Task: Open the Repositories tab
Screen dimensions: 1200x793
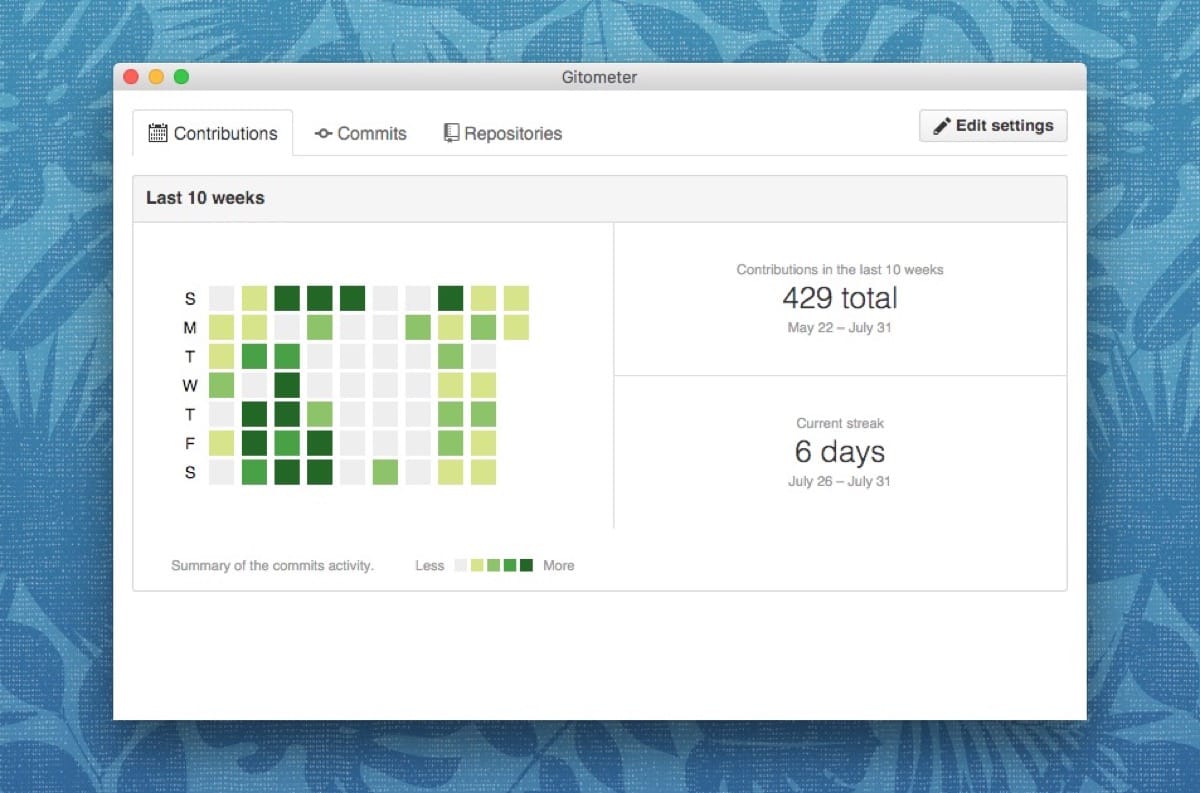Action: (x=512, y=133)
